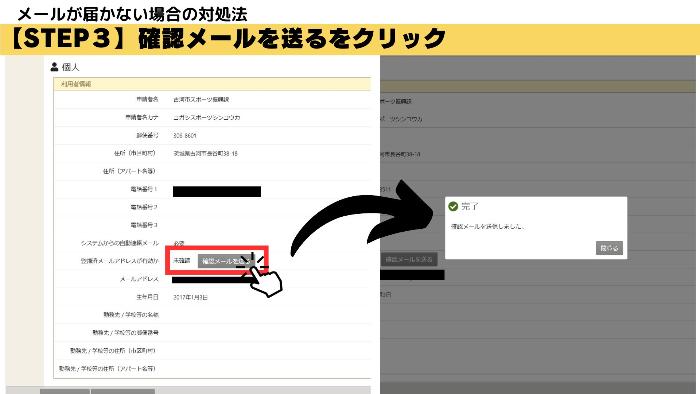
Task: Click the blacked-out phone number field
Action: tap(217, 191)
